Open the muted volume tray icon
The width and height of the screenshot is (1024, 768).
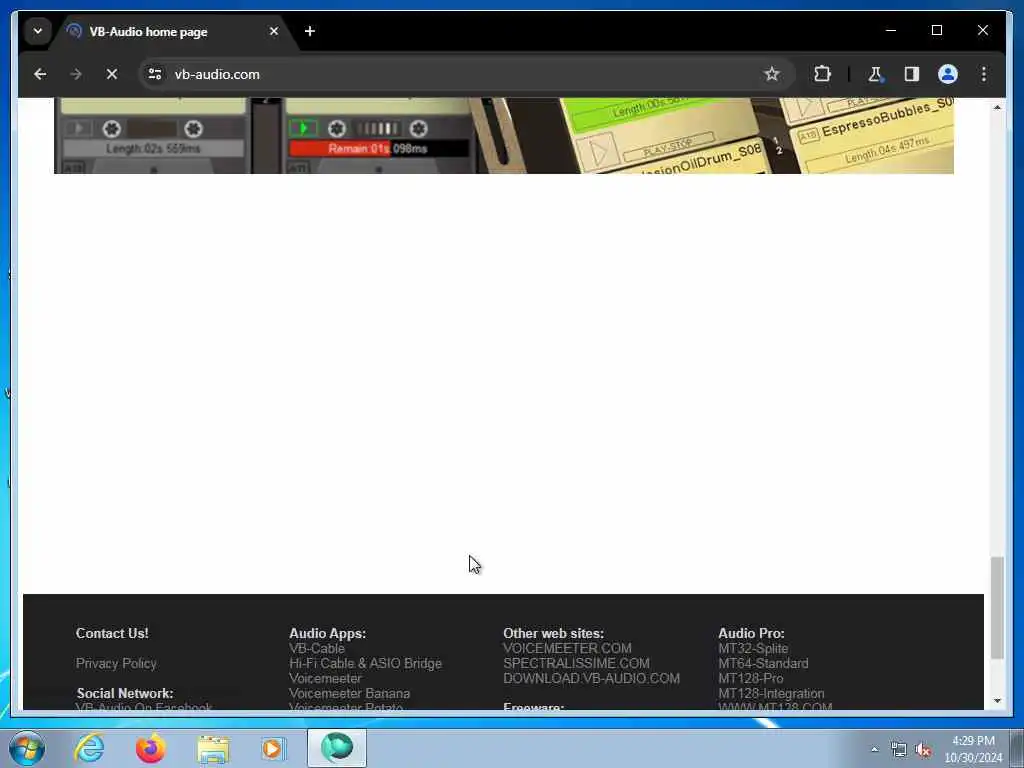click(x=923, y=749)
